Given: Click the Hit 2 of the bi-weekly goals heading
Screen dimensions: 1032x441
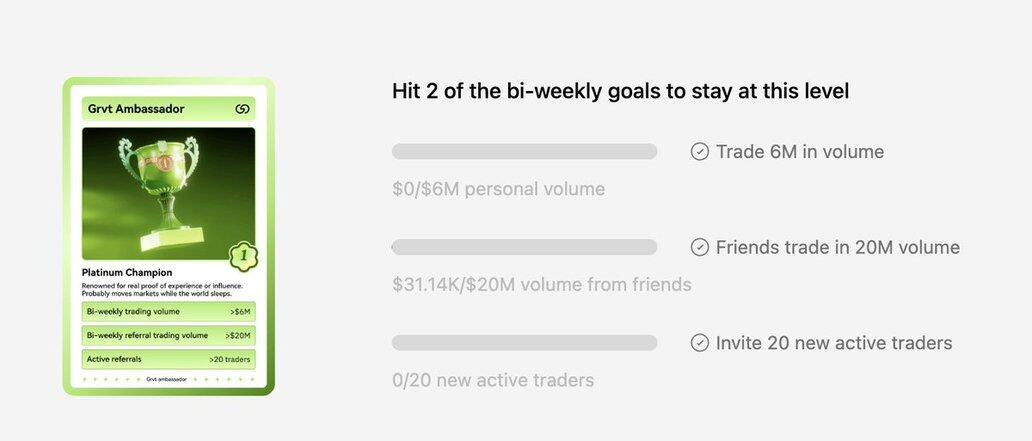Looking at the screenshot, I should click(x=620, y=91).
